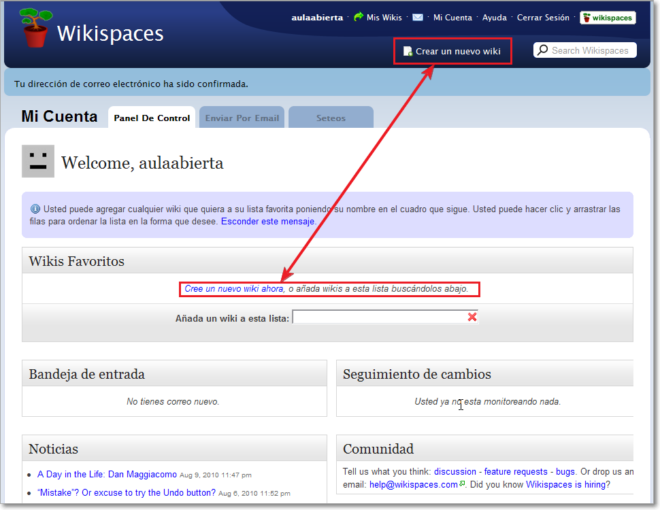Open Ayuda help link
The image size is (660, 510).
pos(494,18)
